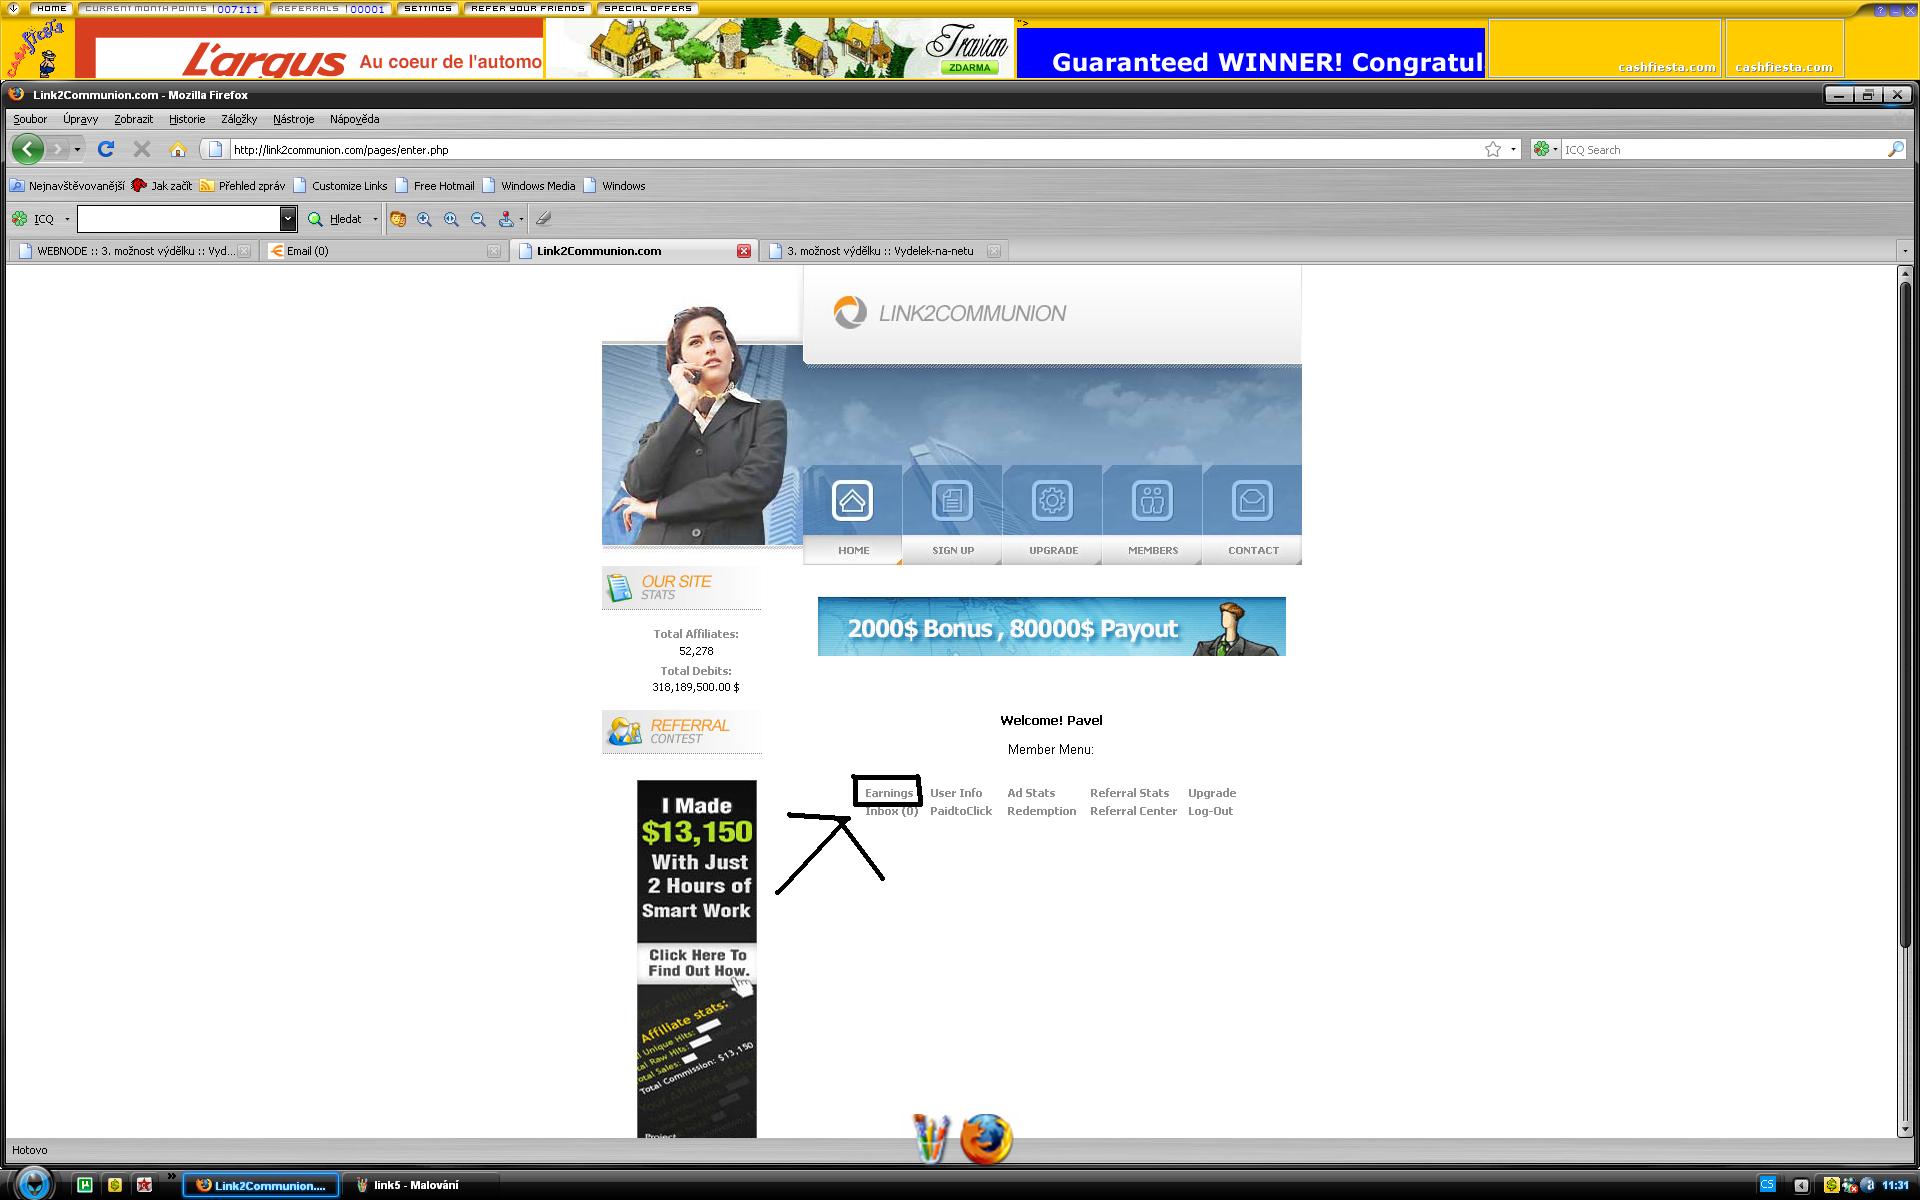The height and width of the screenshot is (1200, 1920).
Task: Click the bookmark star in the address bar
Action: pos(1492,149)
